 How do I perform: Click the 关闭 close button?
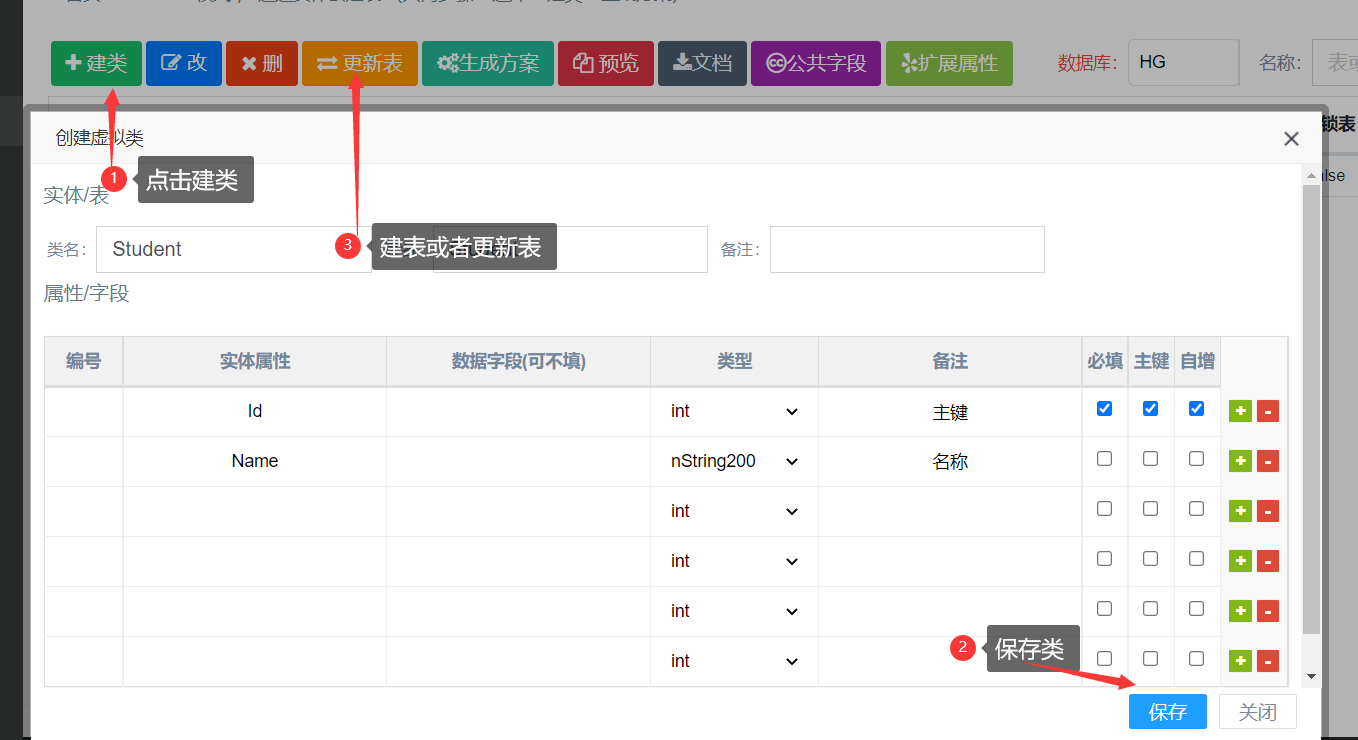pos(1257,712)
